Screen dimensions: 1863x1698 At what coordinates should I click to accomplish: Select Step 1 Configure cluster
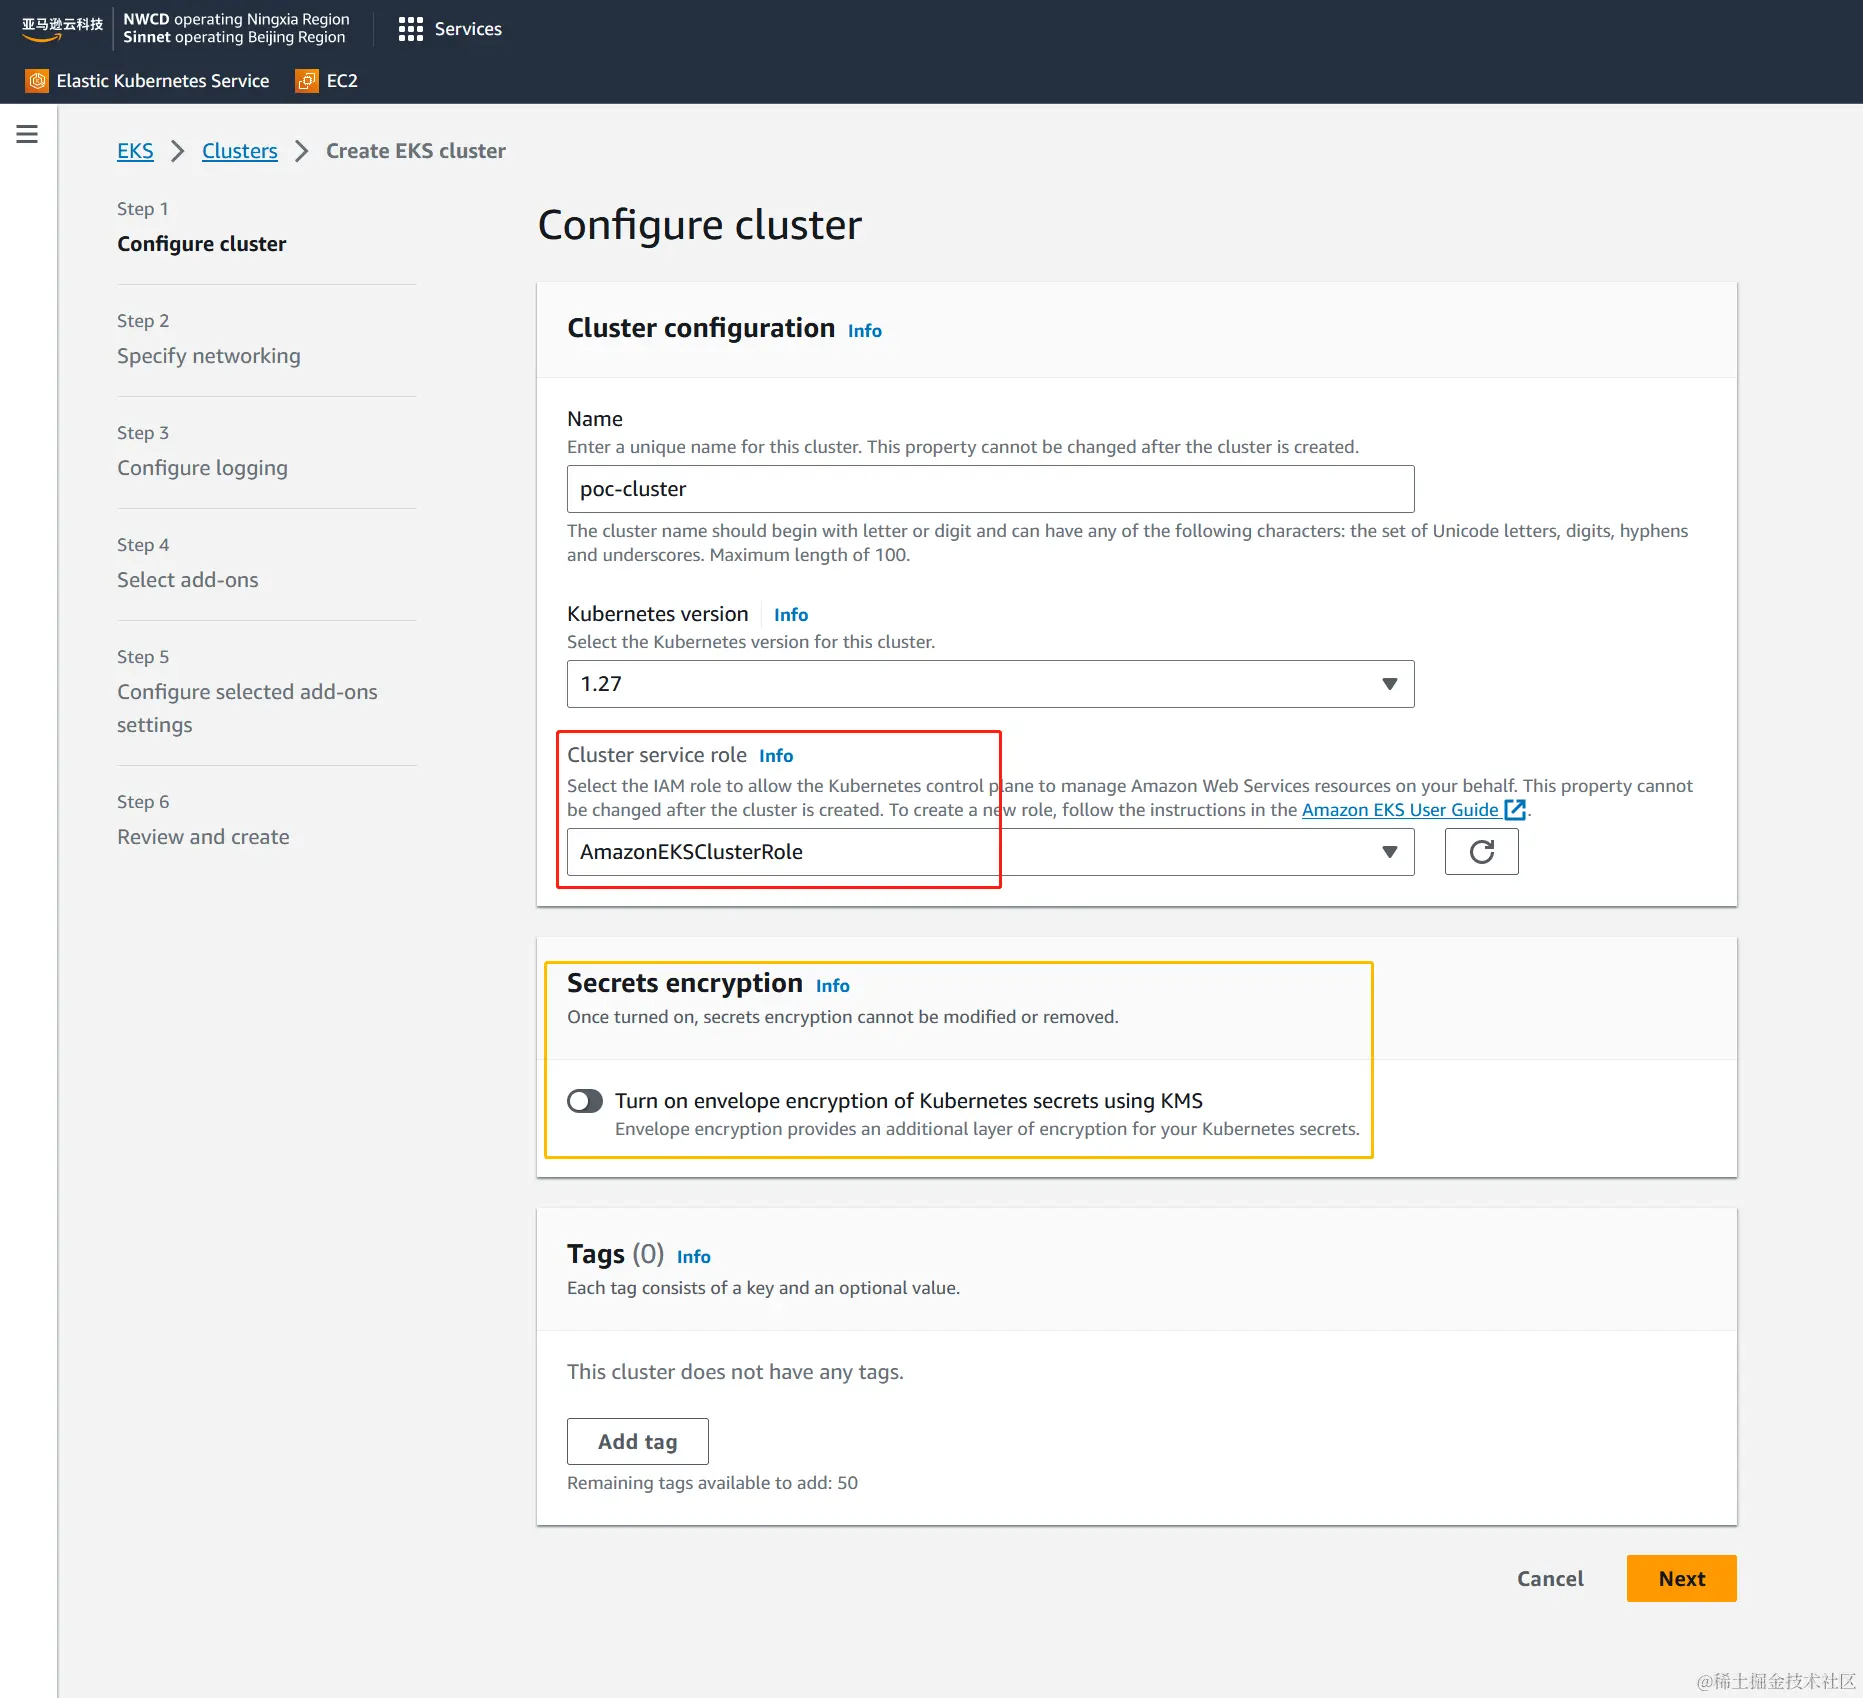[202, 244]
